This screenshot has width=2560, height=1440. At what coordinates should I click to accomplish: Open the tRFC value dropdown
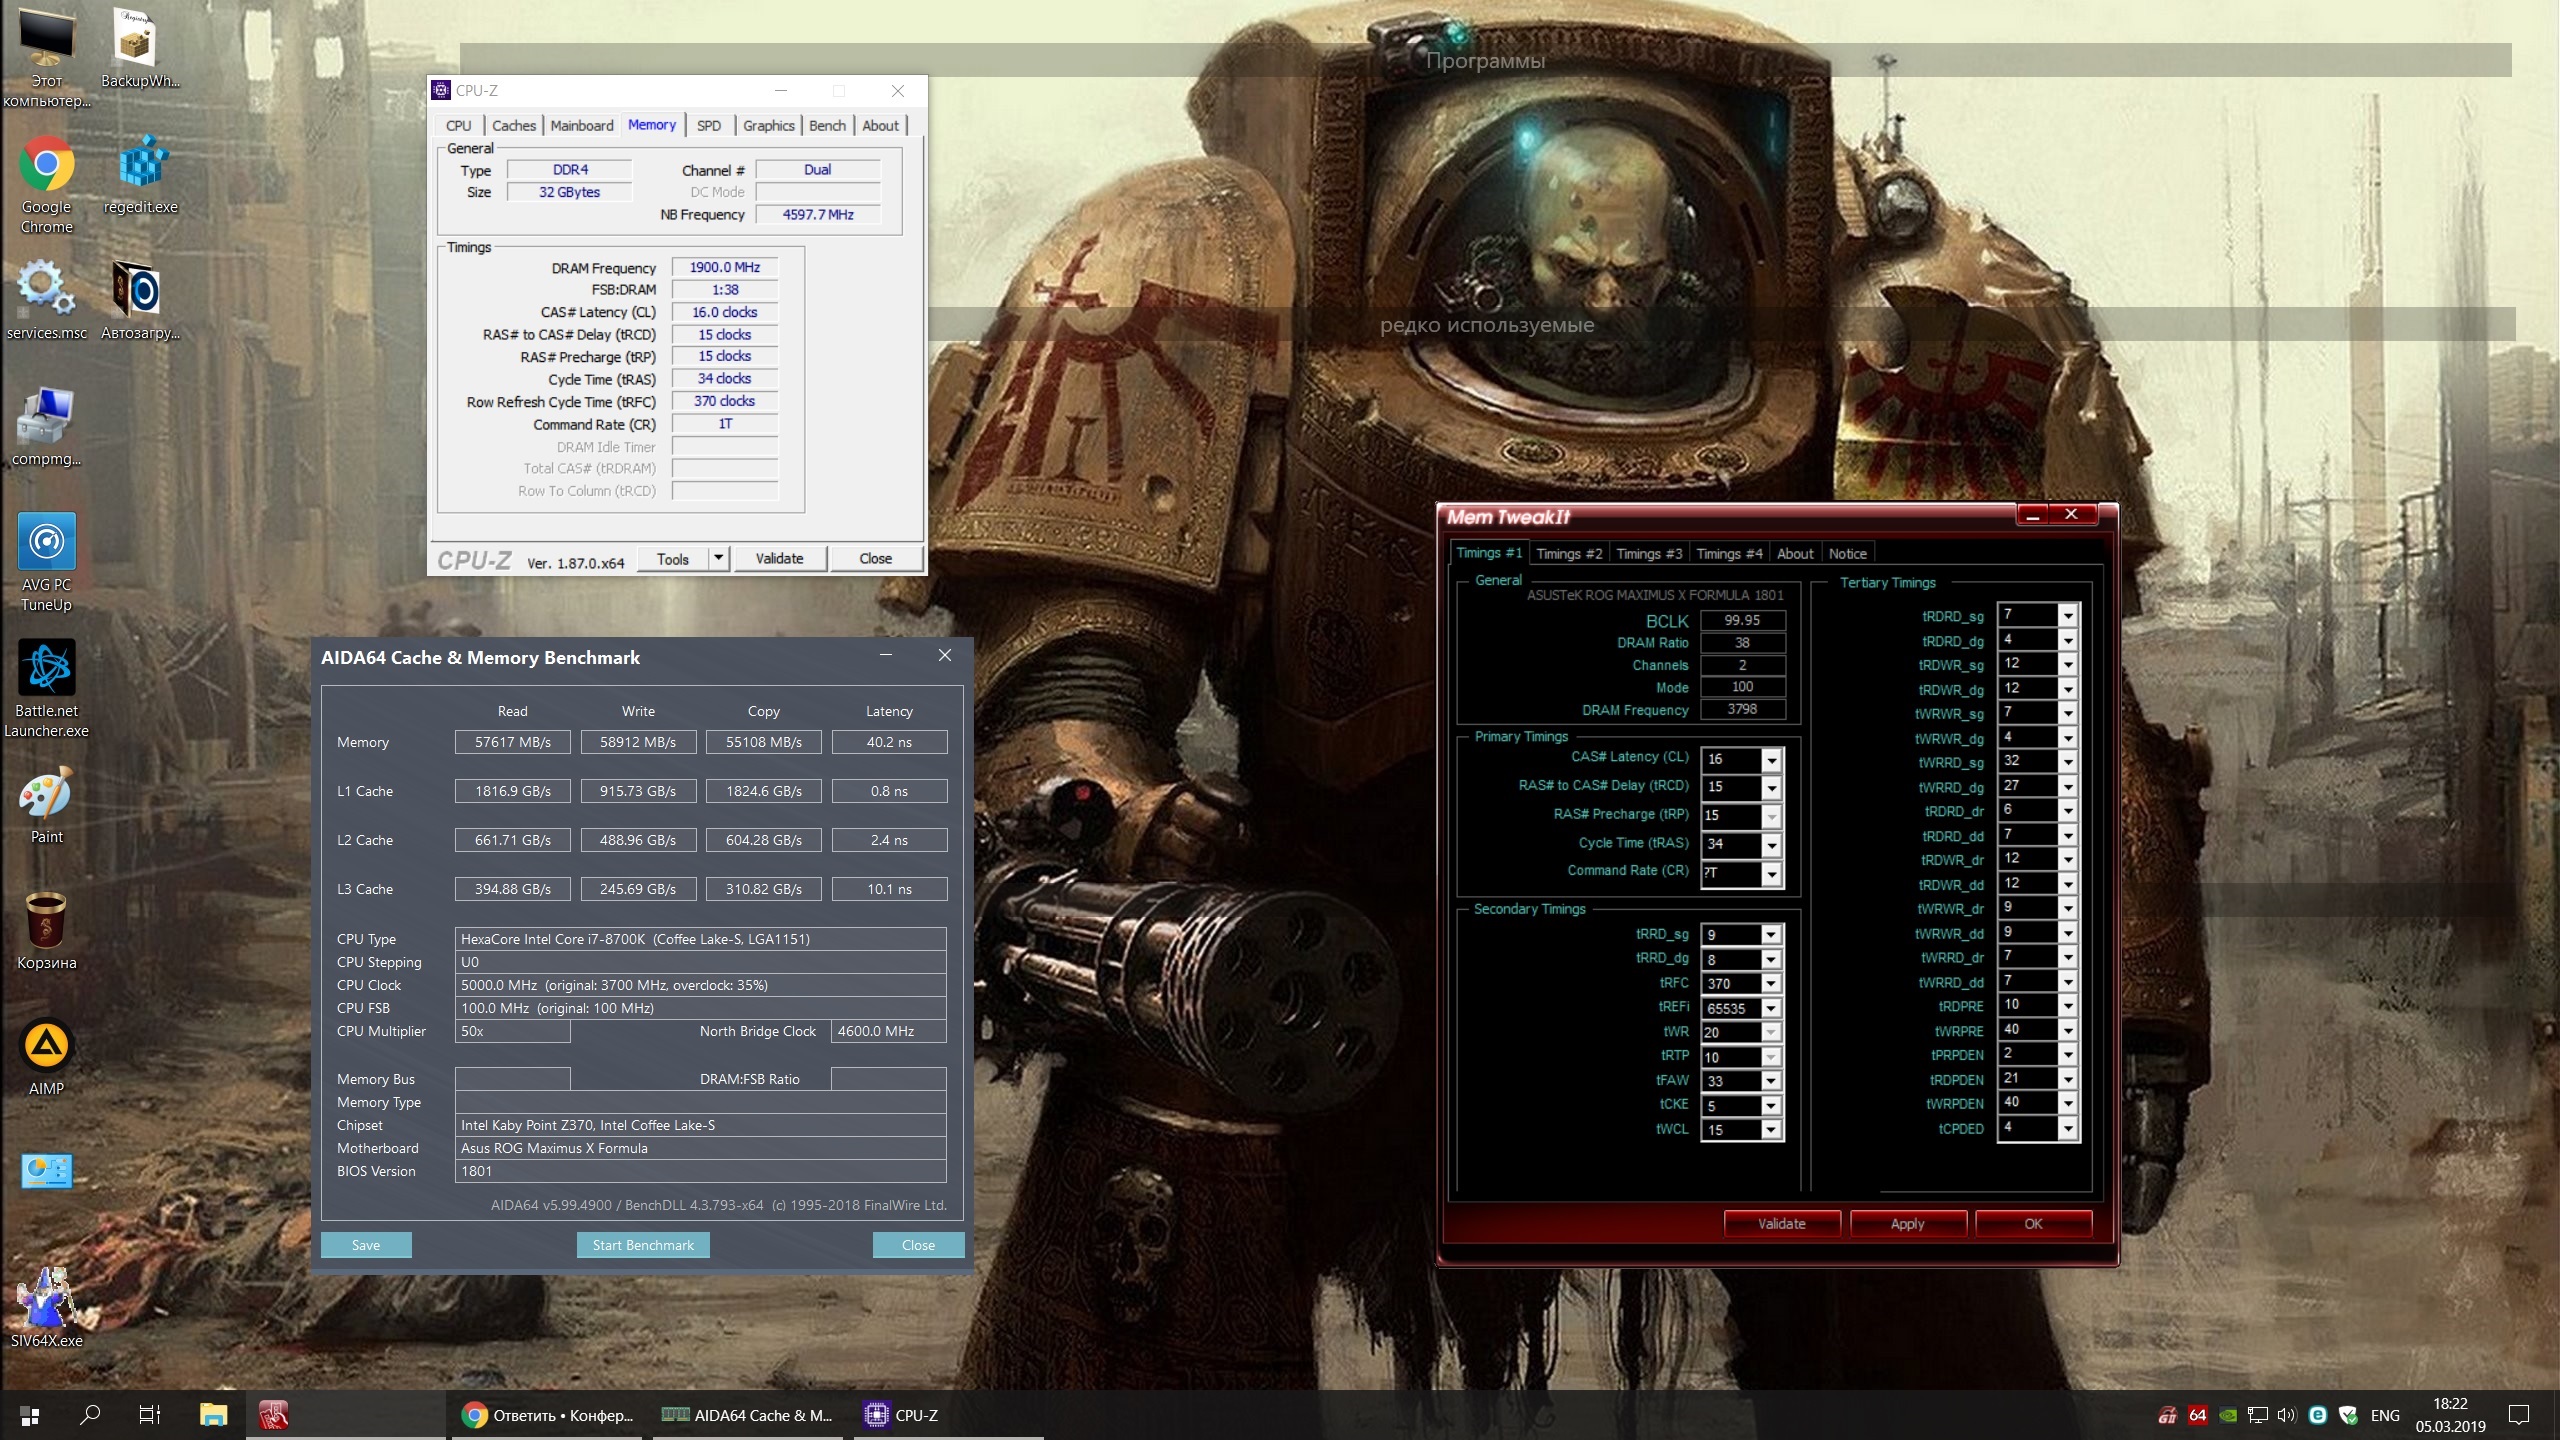click(x=1771, y=984)
